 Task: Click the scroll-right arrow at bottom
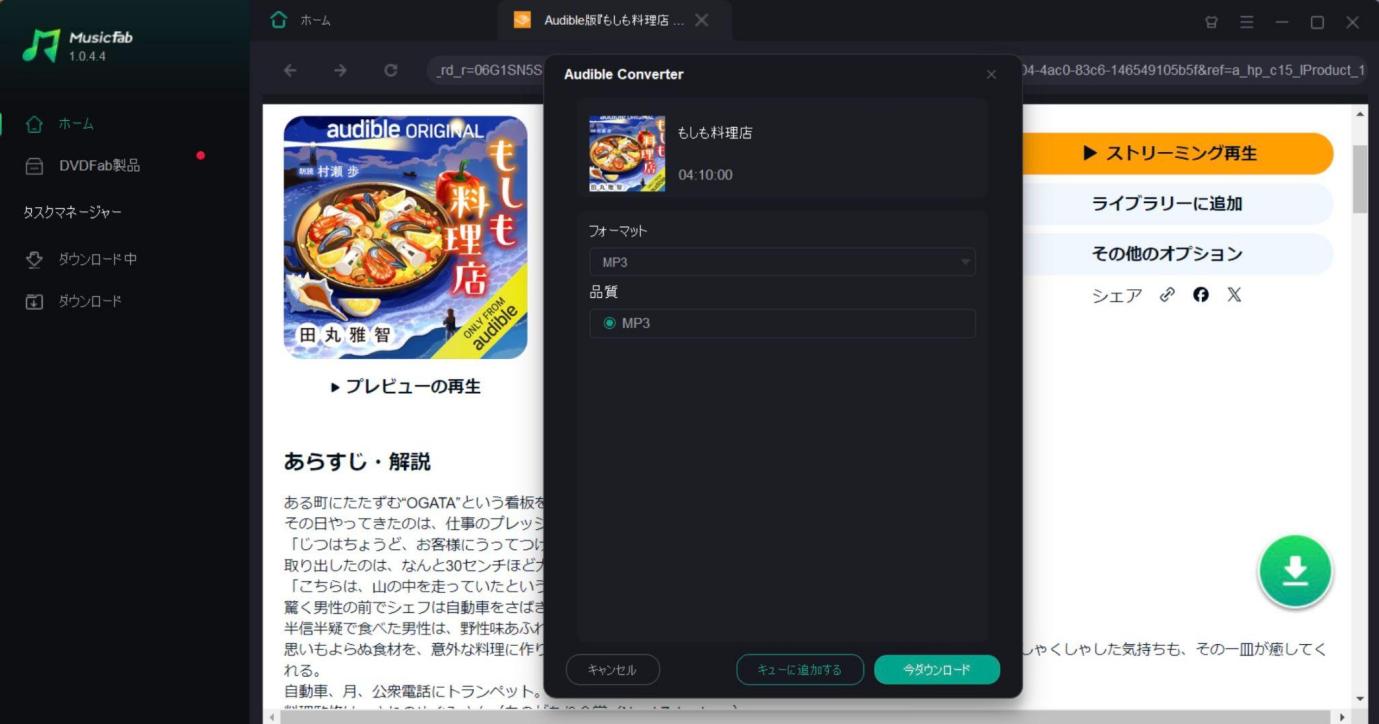point(1341,717)
